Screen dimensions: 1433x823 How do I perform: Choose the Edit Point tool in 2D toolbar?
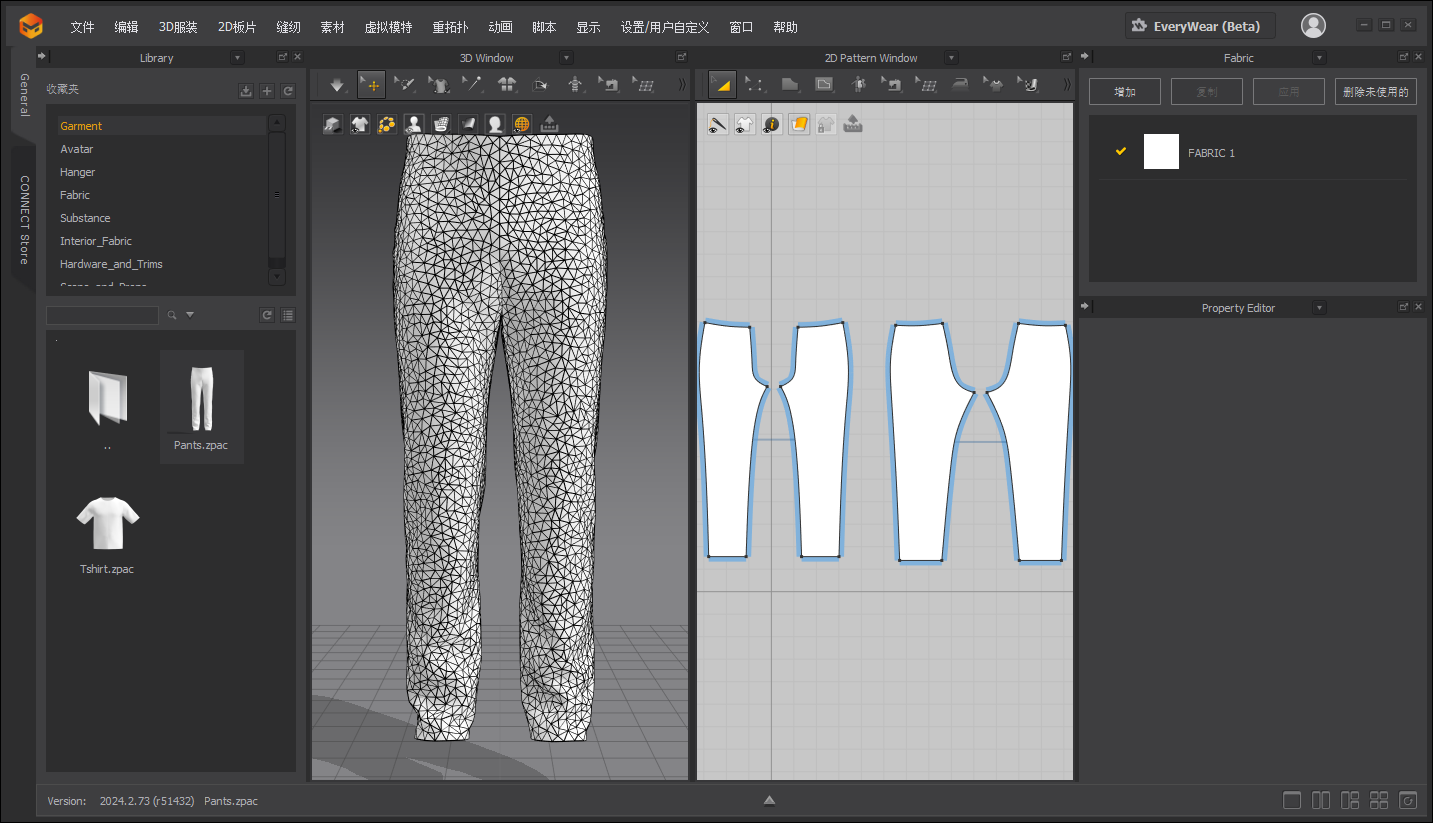tap(756, 85)
